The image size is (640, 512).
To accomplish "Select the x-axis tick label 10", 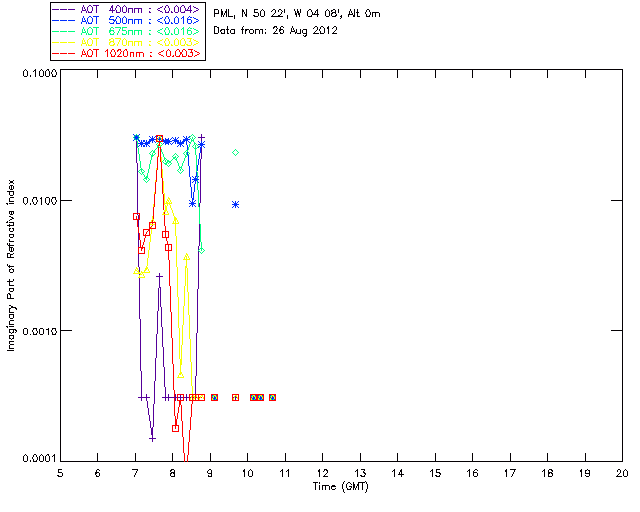I will pos(247,473).
